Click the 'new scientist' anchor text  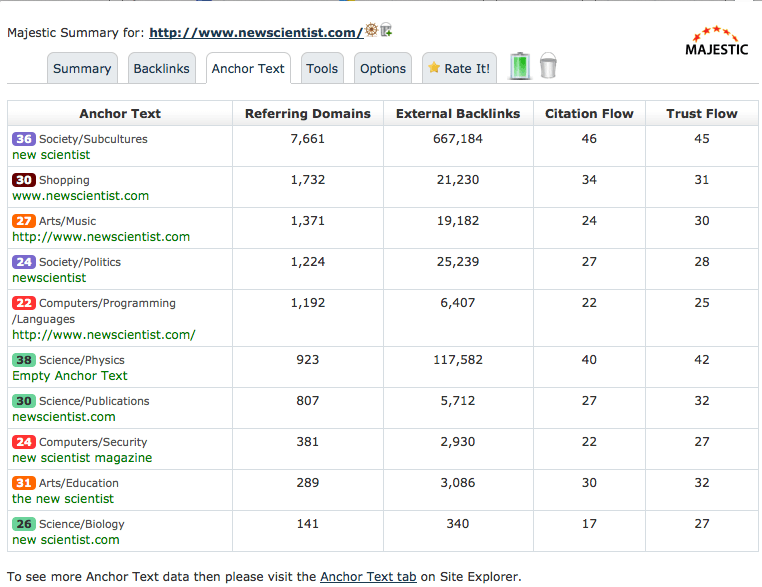coord(51,155)
